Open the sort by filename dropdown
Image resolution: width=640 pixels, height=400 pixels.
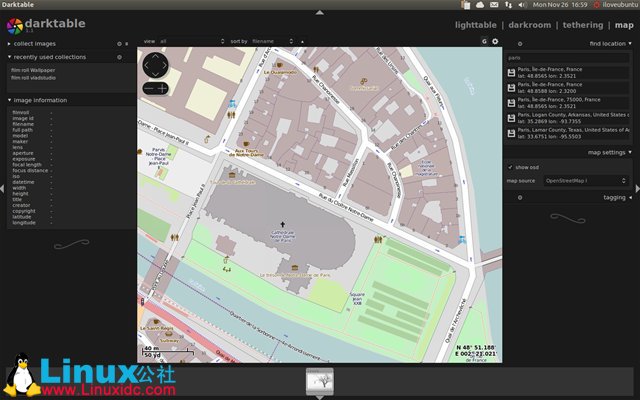pos(272,41)
